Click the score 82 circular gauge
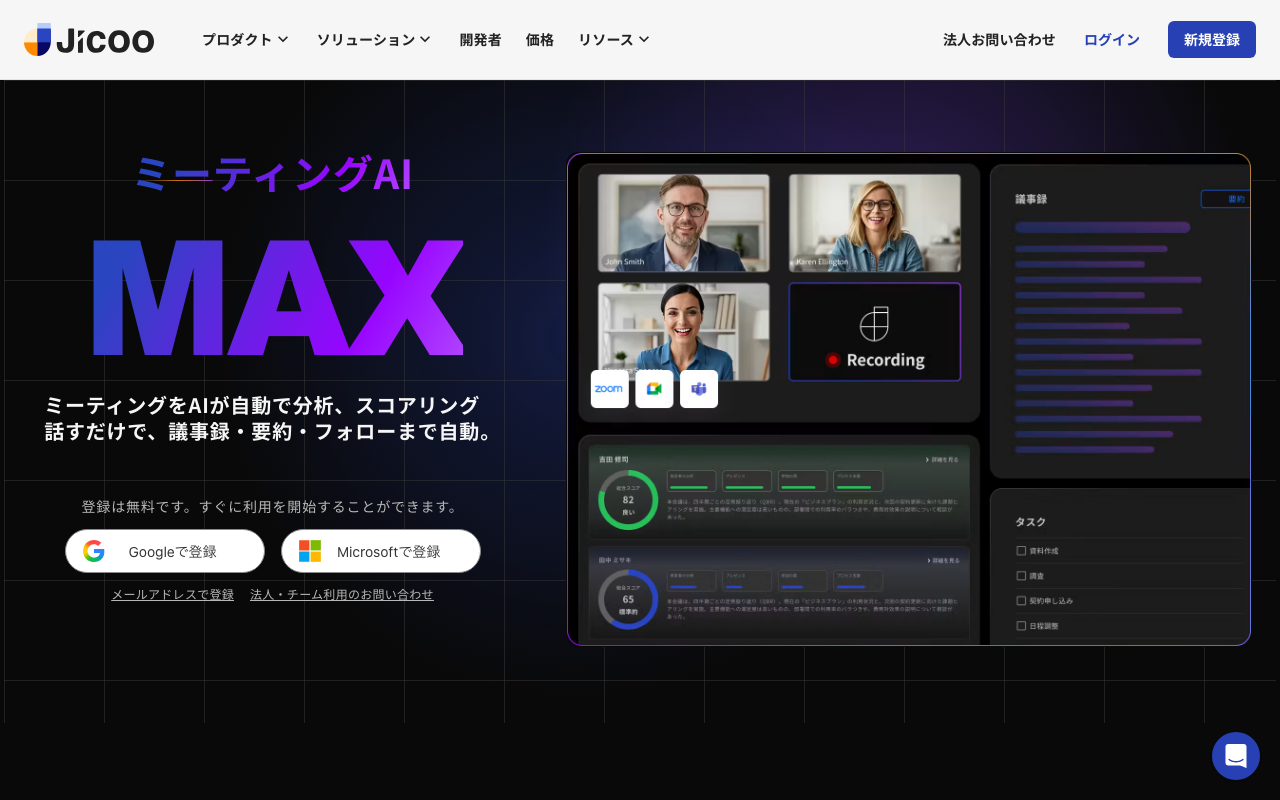 [x=628, y=500]
